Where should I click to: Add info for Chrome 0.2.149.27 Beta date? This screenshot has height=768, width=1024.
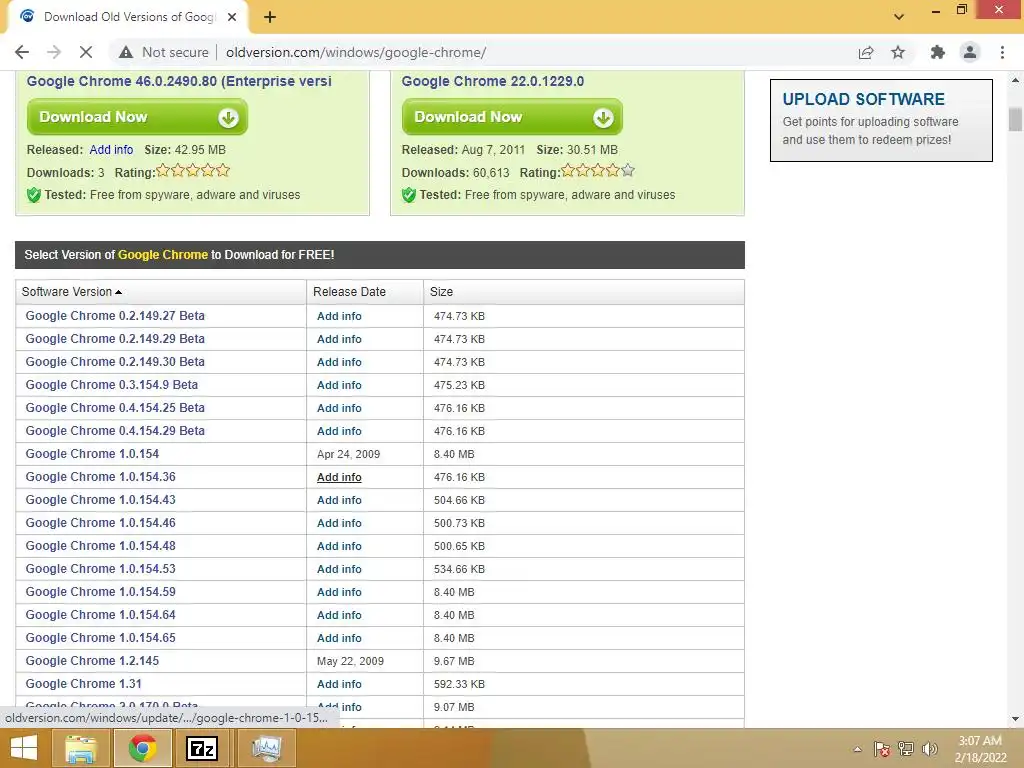(339, 316)
